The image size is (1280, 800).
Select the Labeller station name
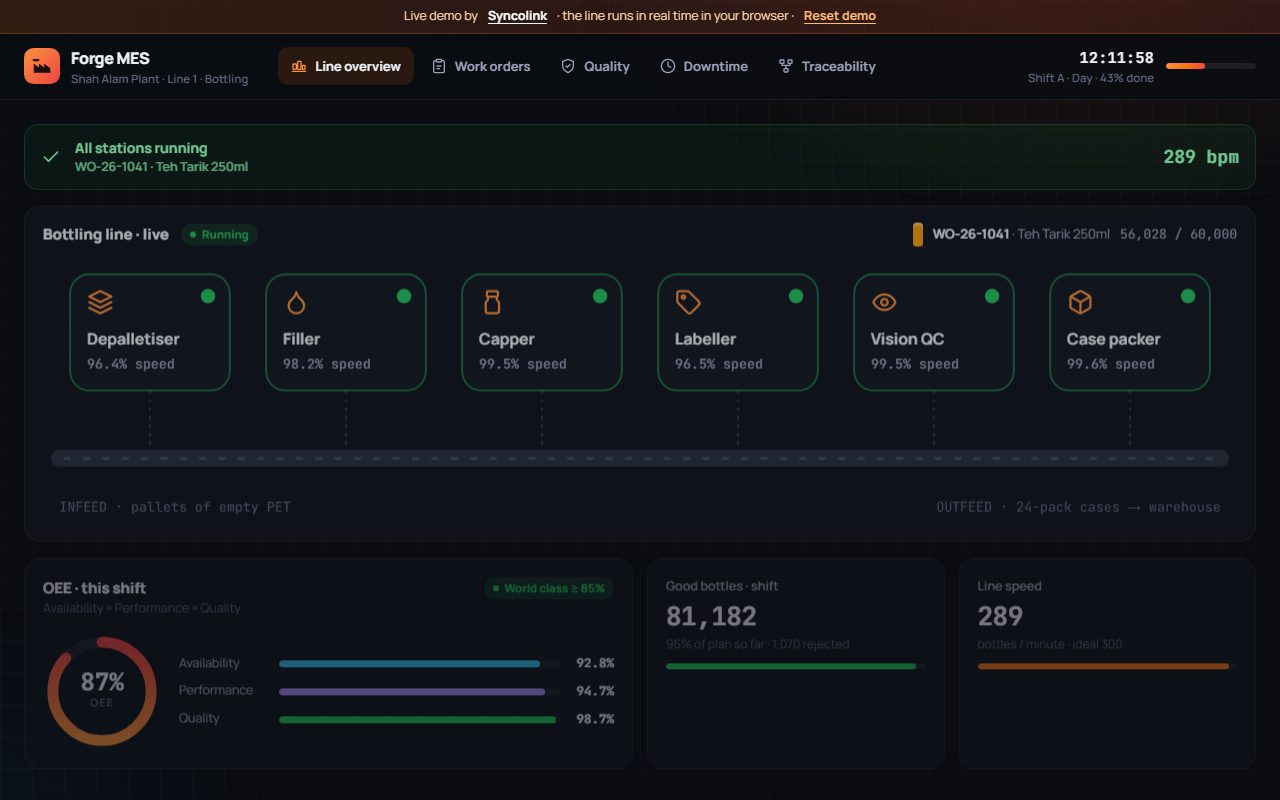tap(705, 339)
